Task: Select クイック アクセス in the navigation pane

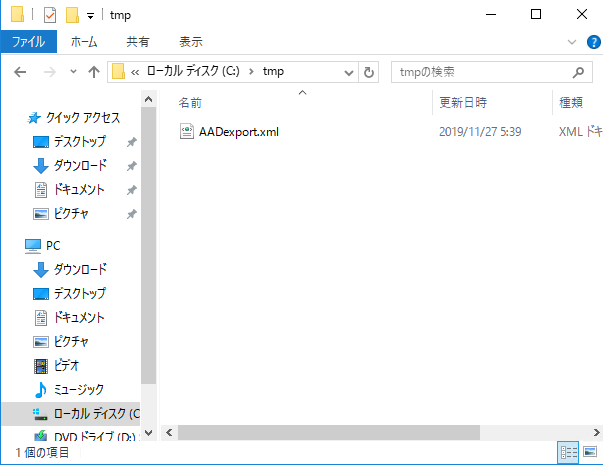Action: (83, 118)
